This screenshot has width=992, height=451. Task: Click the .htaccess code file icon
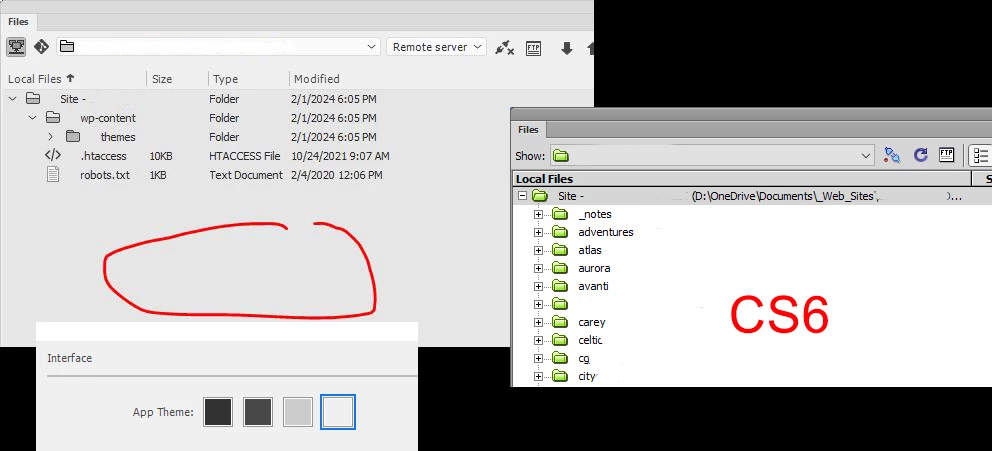53,155
